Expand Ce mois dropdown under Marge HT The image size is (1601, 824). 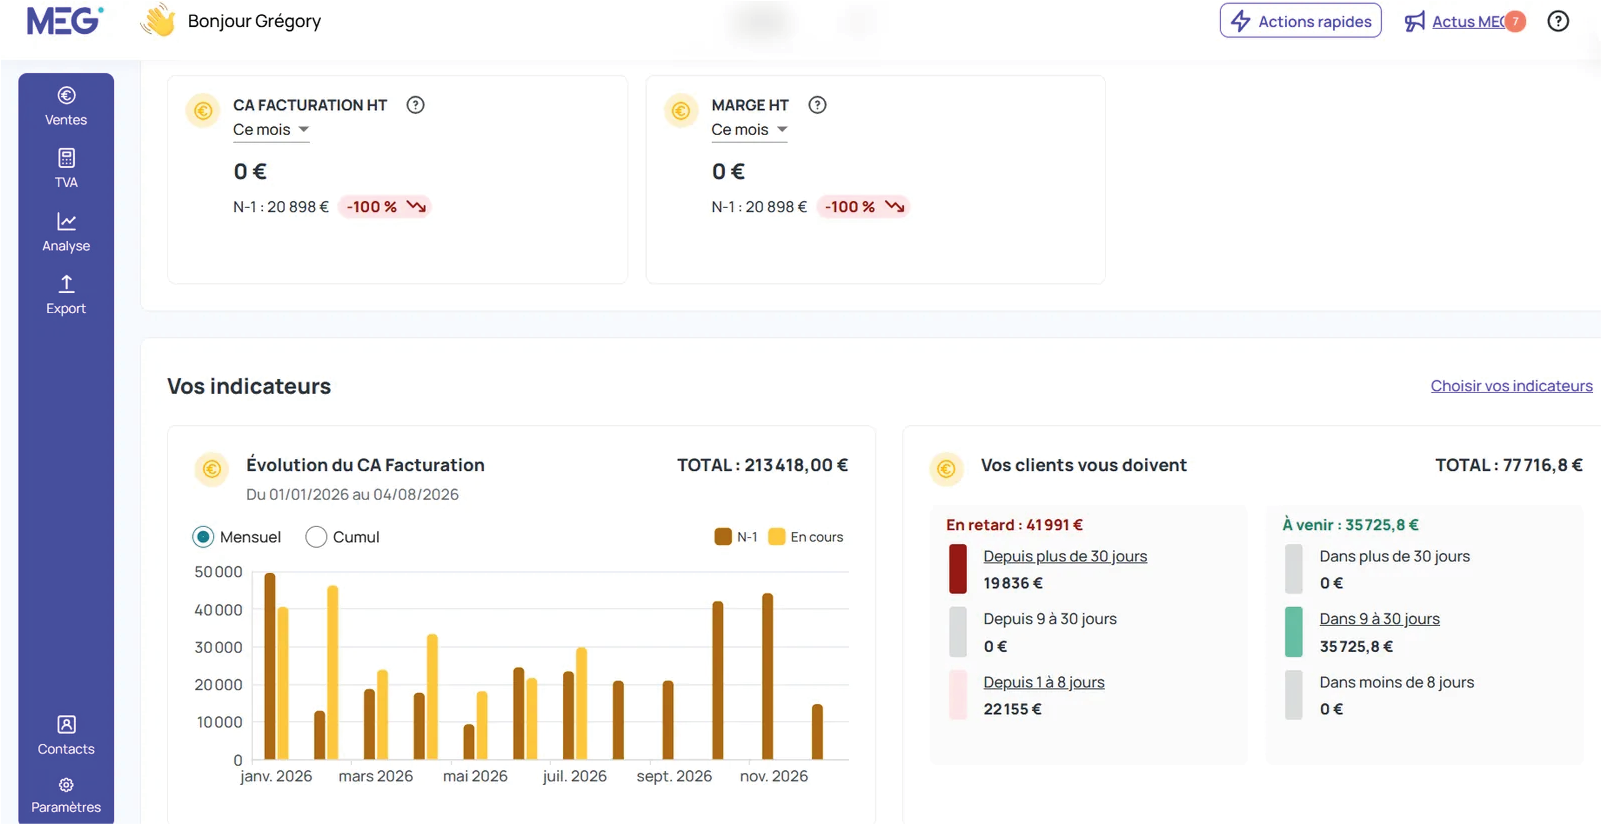749,130
